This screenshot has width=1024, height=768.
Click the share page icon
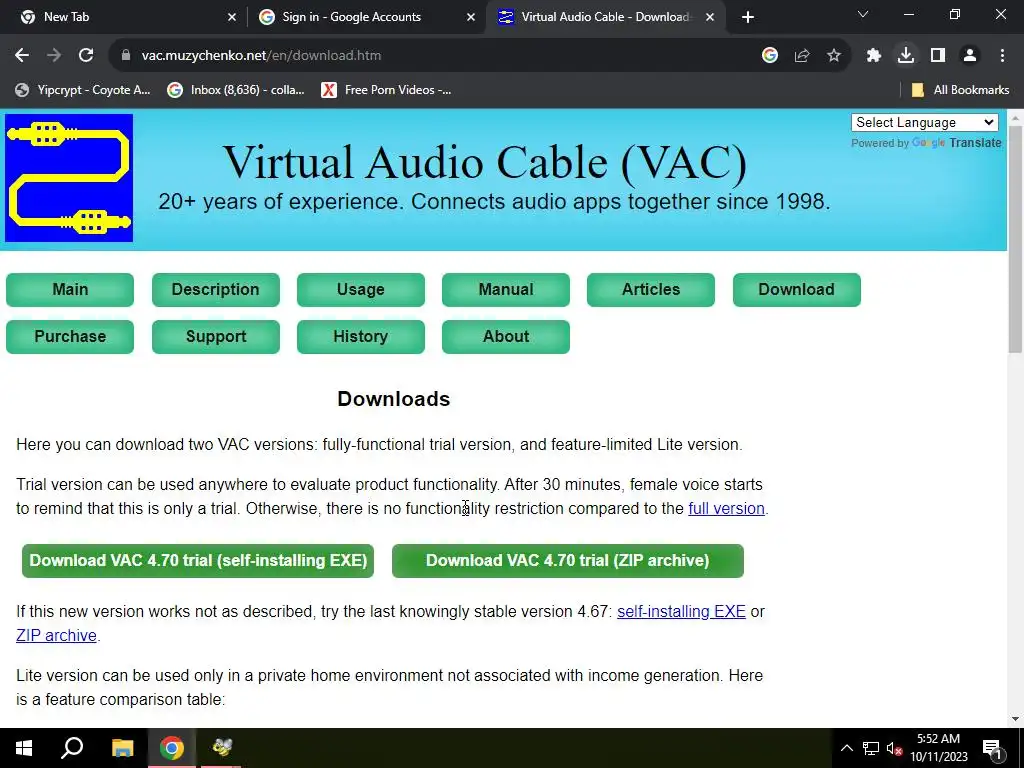coord(802,56)
